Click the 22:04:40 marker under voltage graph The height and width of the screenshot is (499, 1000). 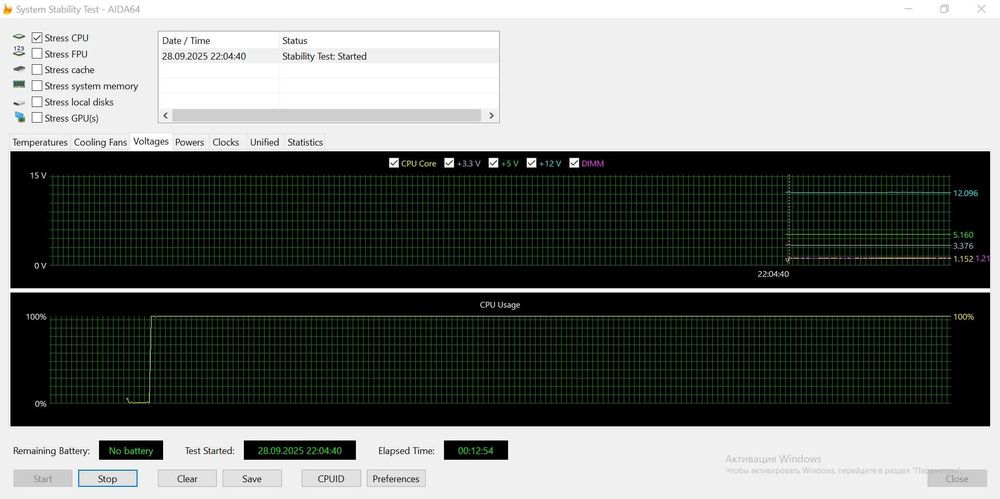point(773,274)
